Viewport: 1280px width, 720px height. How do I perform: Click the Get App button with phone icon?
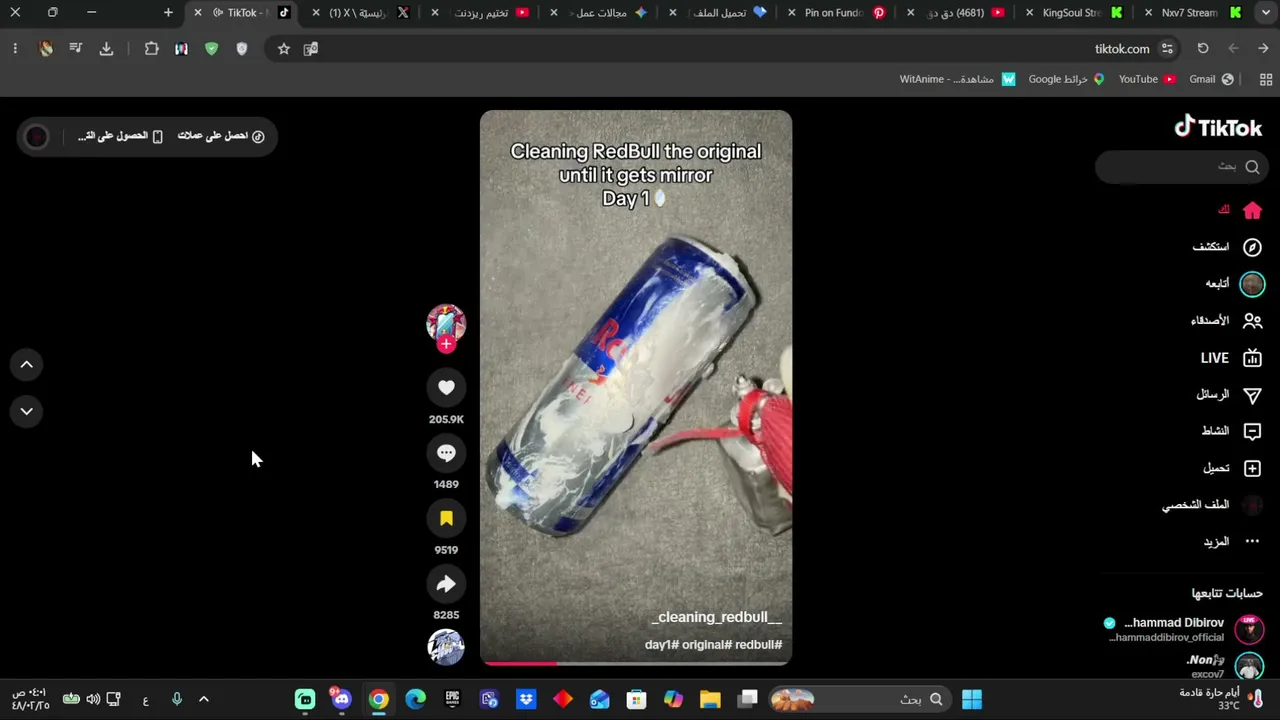pos(120,136)
